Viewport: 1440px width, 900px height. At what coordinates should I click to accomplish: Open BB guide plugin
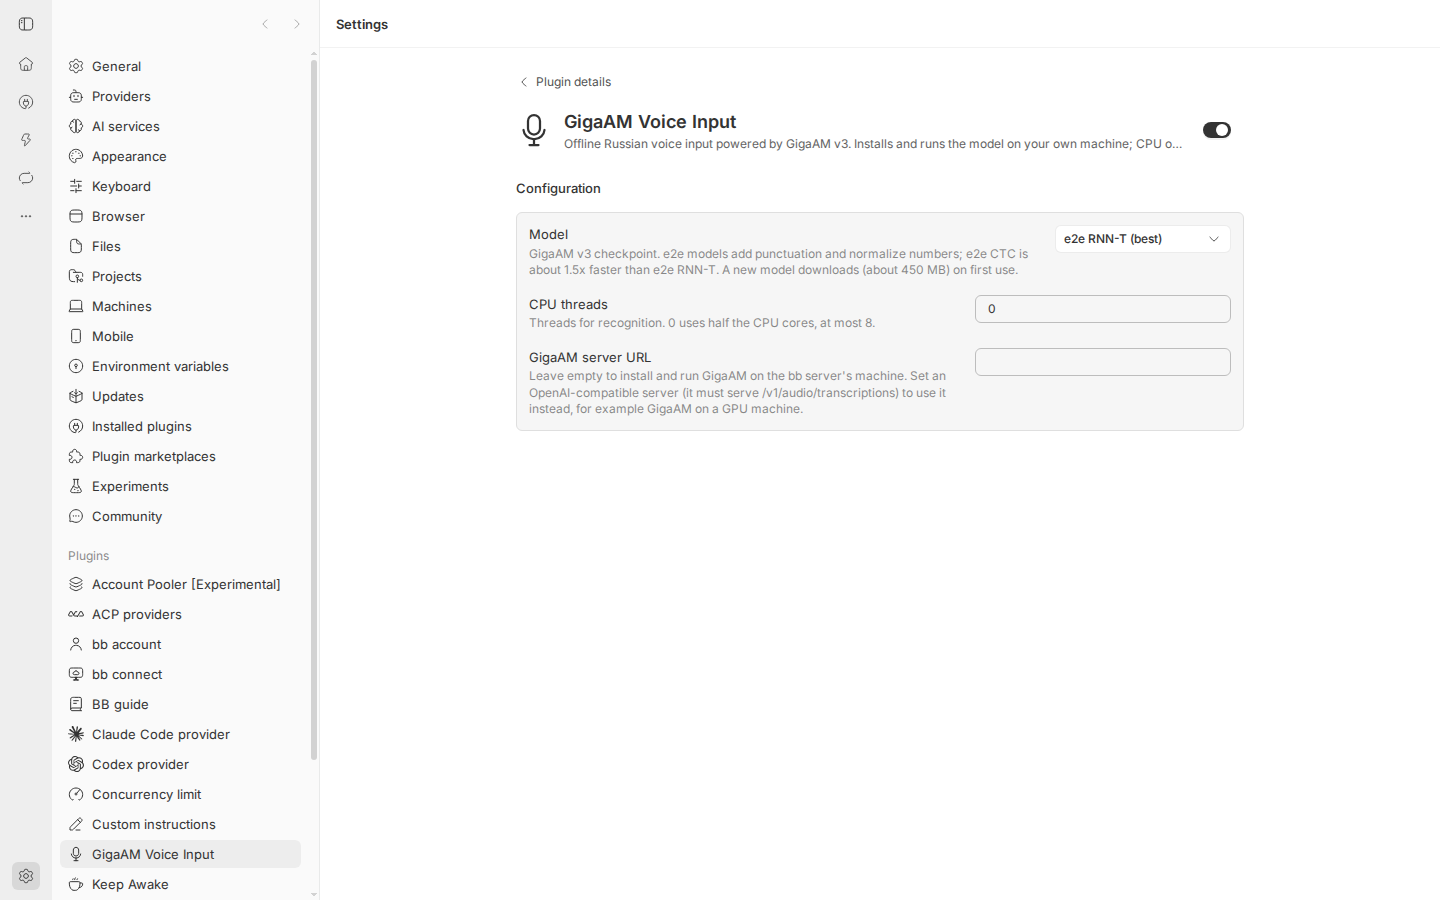click(x=180, y=704)
